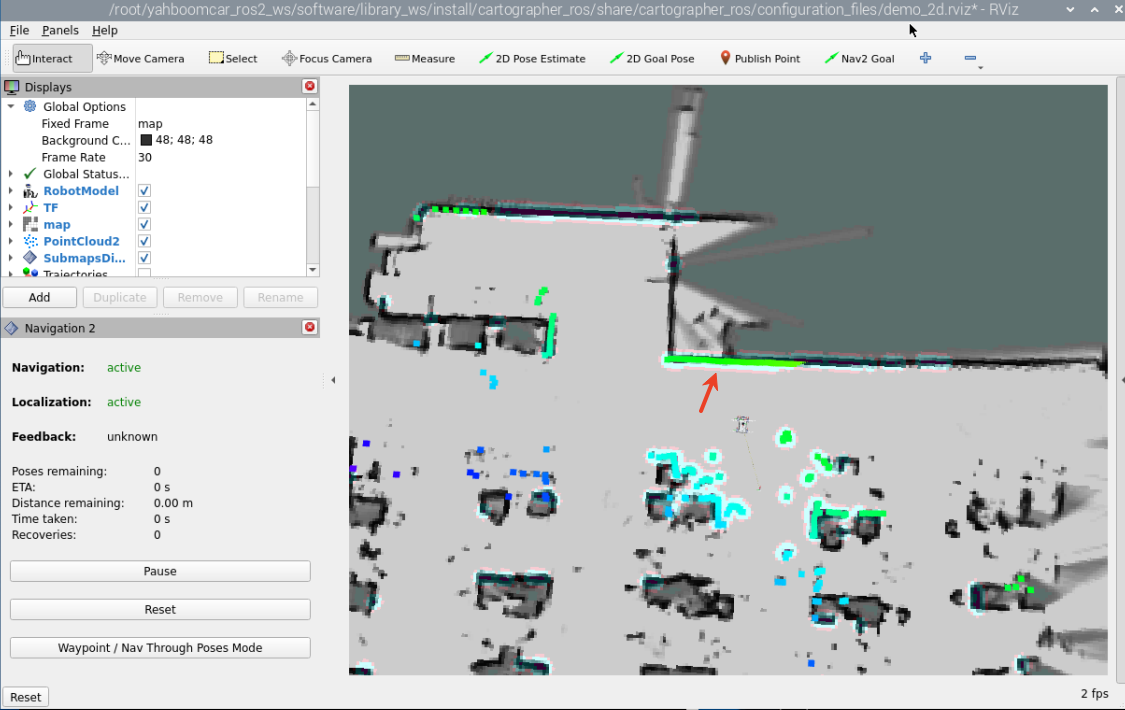
Task: Select the 2D Pose Estimate tool
Action: click(x=532, y=59)
